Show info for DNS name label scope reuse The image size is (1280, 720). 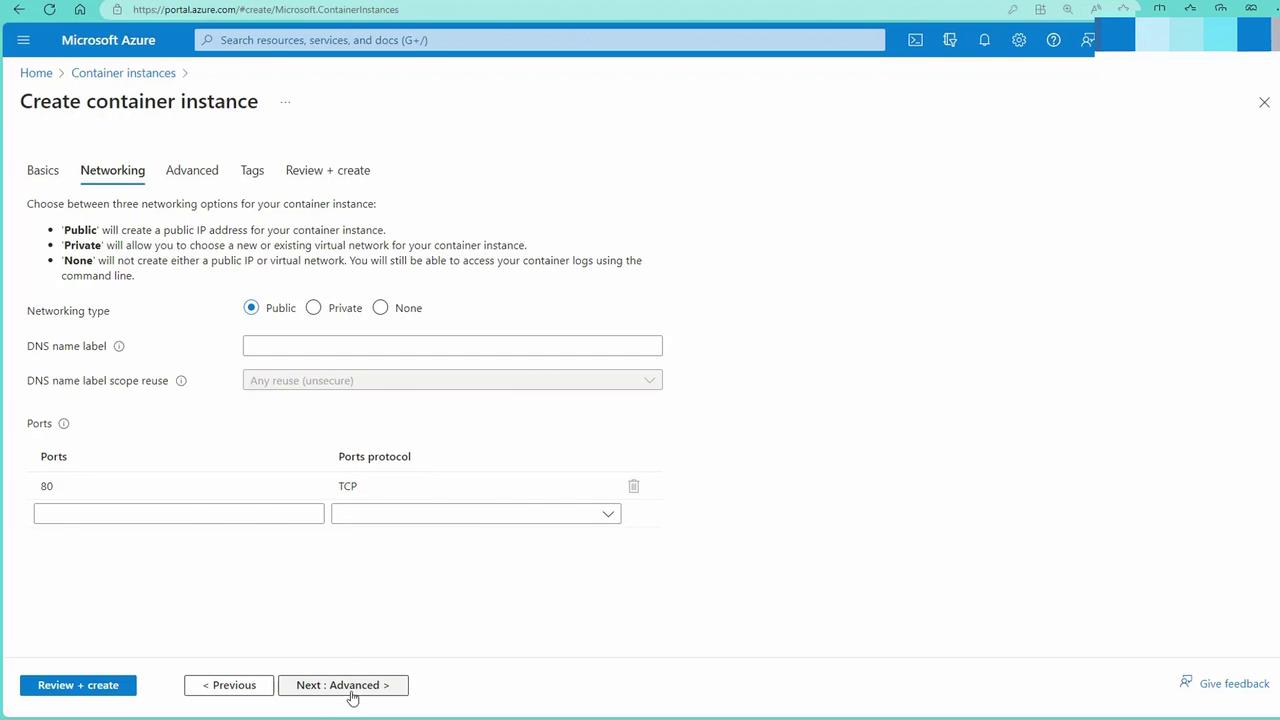point(181,381)
